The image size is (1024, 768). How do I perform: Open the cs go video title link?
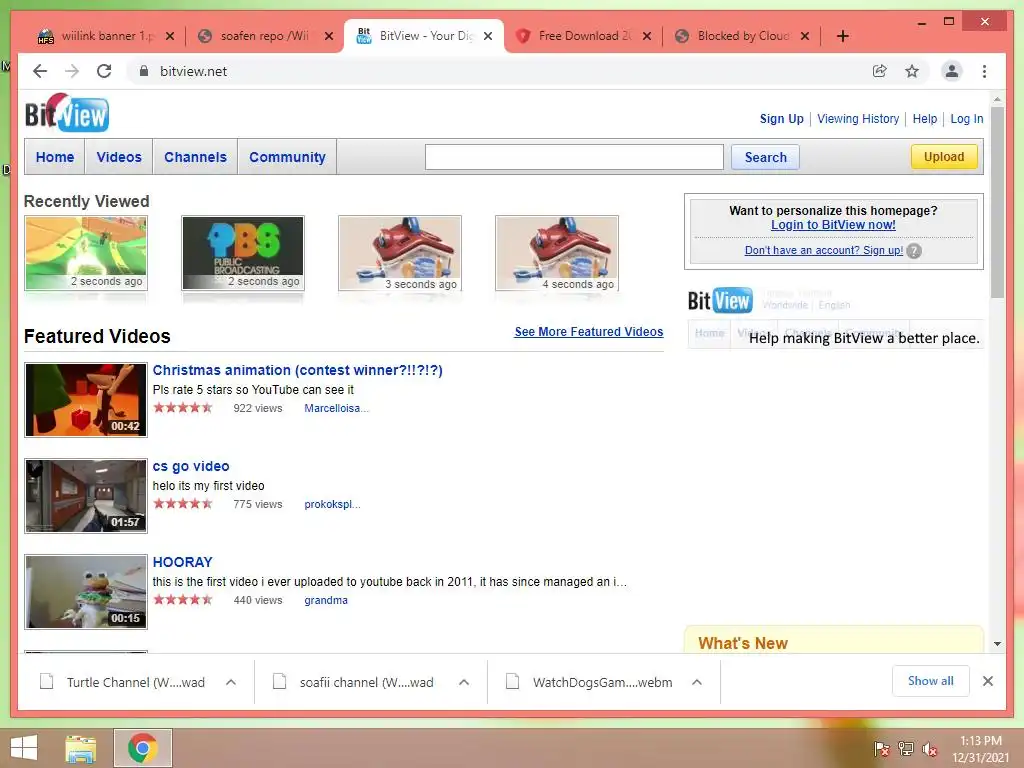tap(191, 466)
